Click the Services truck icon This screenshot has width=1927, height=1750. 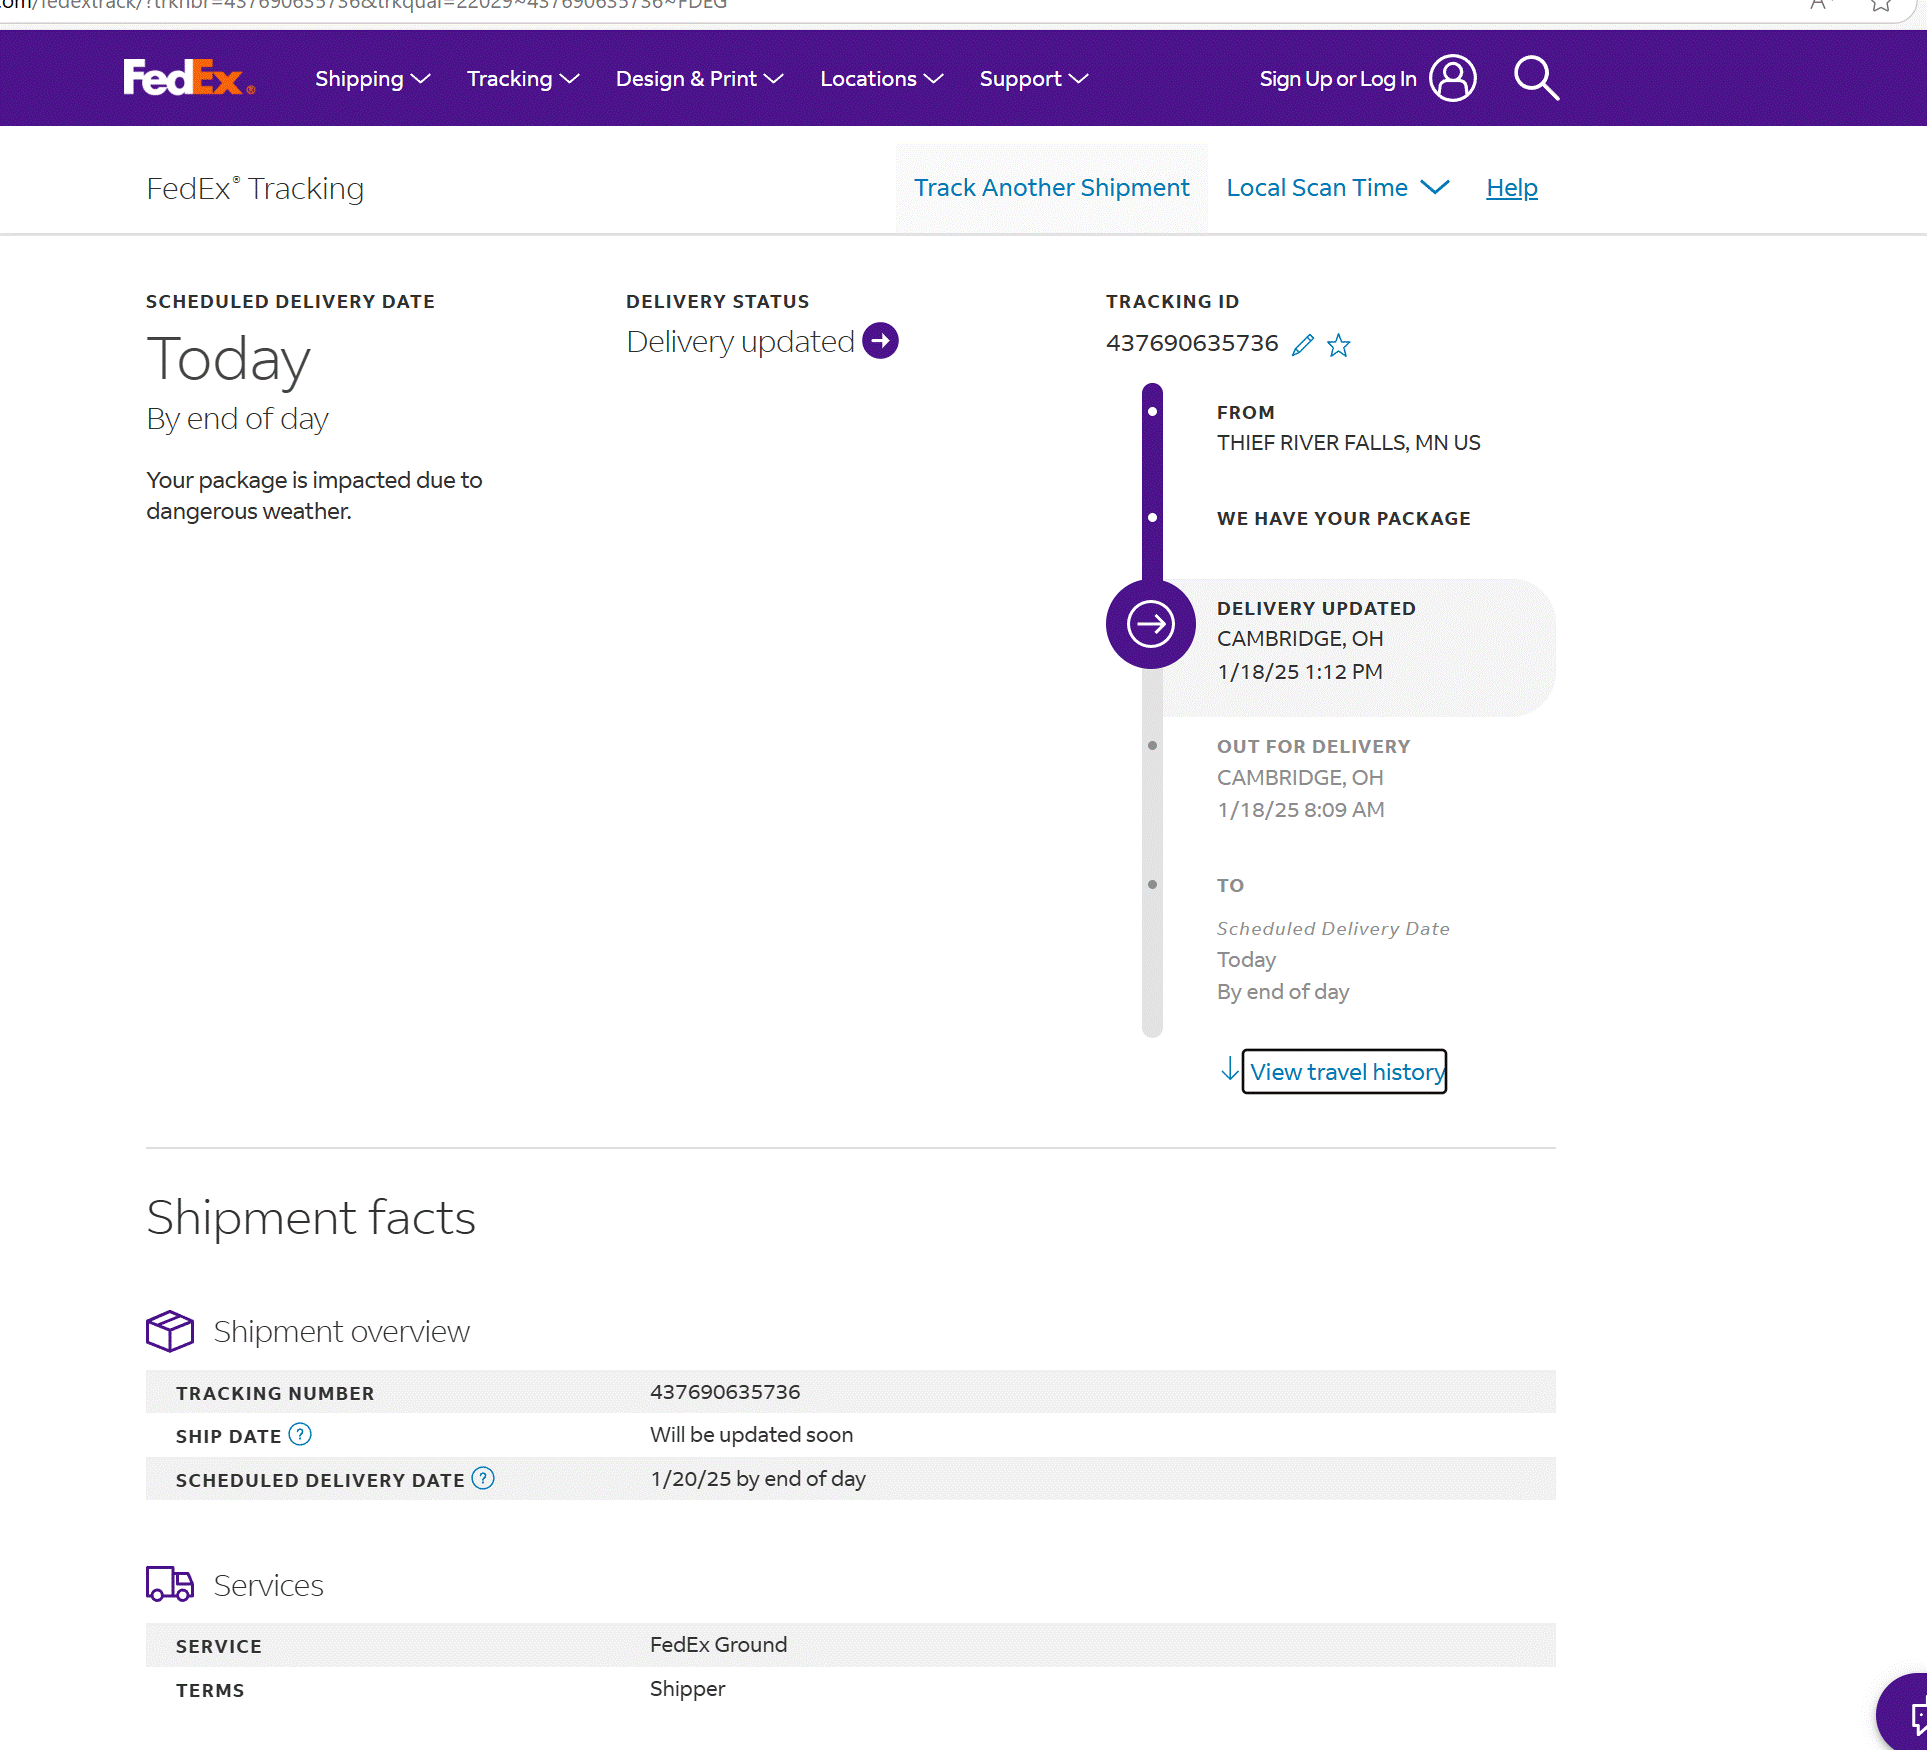pos(170,1584)
